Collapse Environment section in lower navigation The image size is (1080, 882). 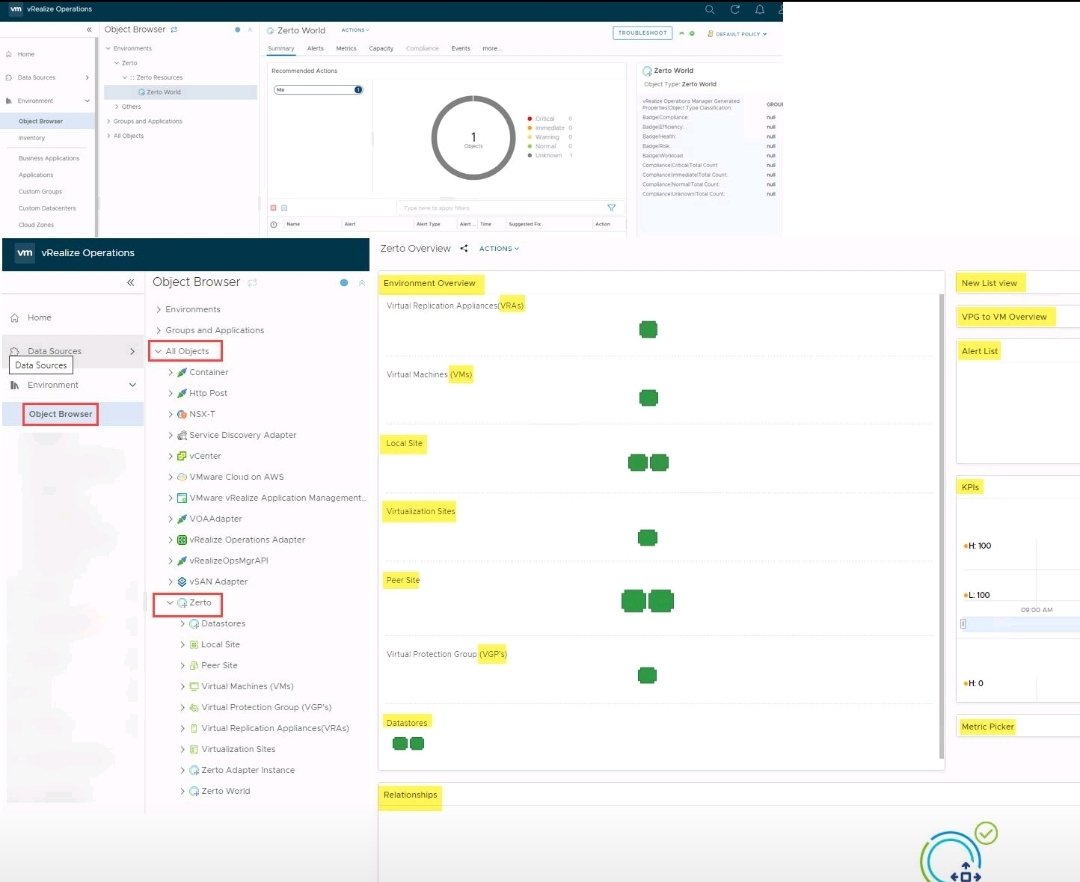tap(132, 385)
